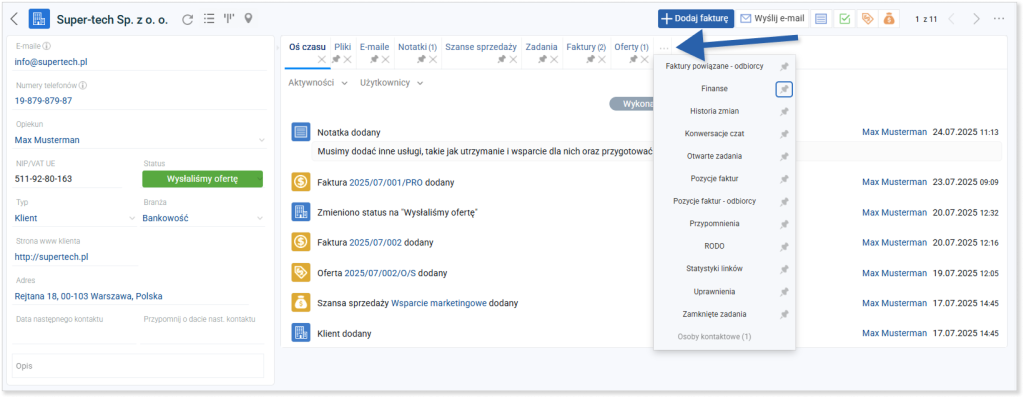Viewport: 1024px width, 398px height.
Task: Close the Oś czasu tab
Action: (x=321, y=59)
